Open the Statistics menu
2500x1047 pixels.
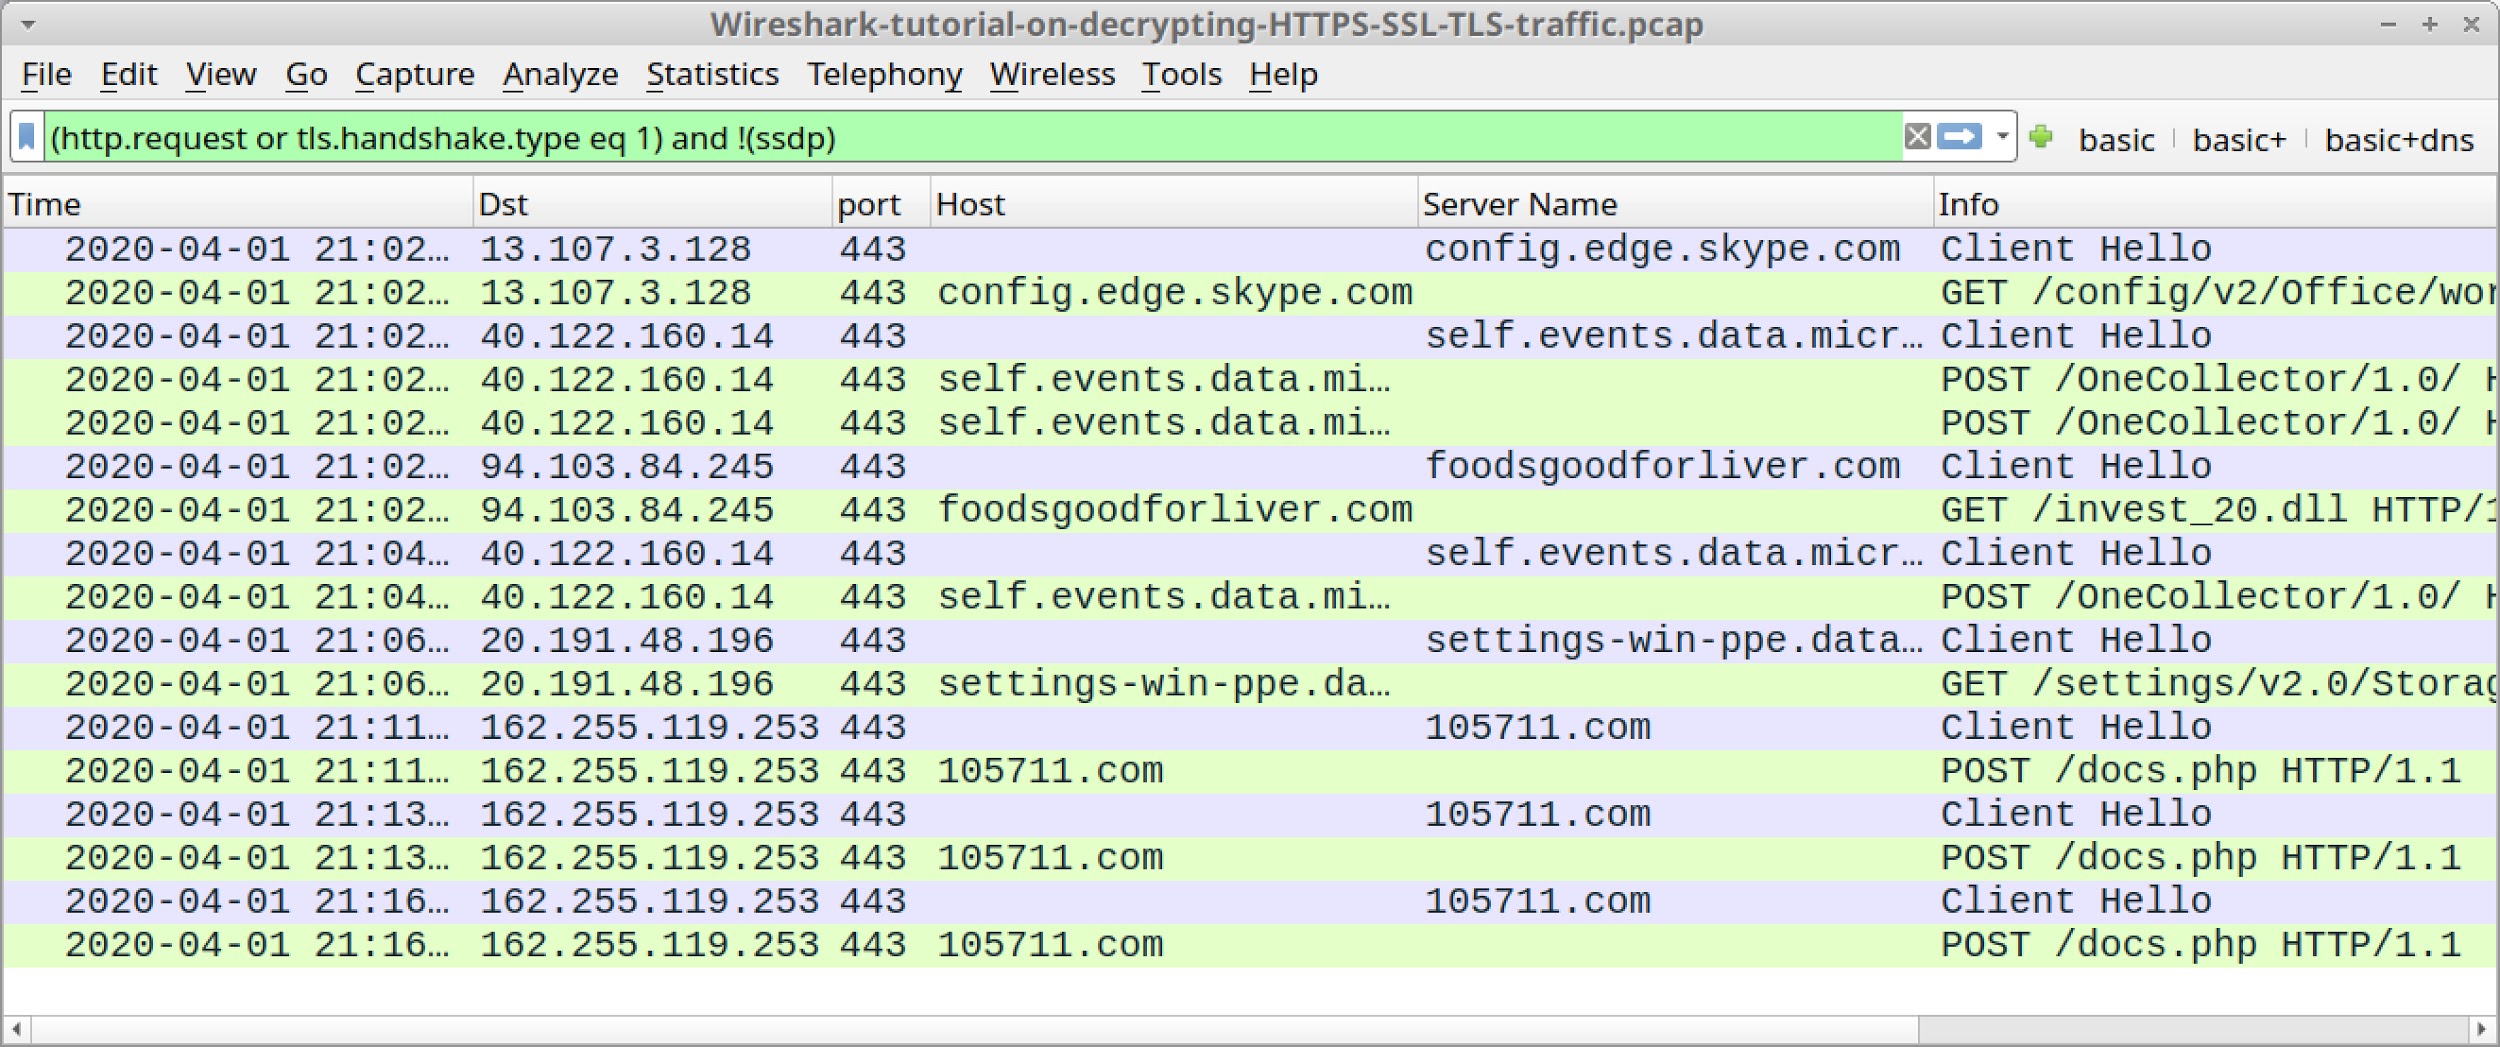(x=712, y=74)
